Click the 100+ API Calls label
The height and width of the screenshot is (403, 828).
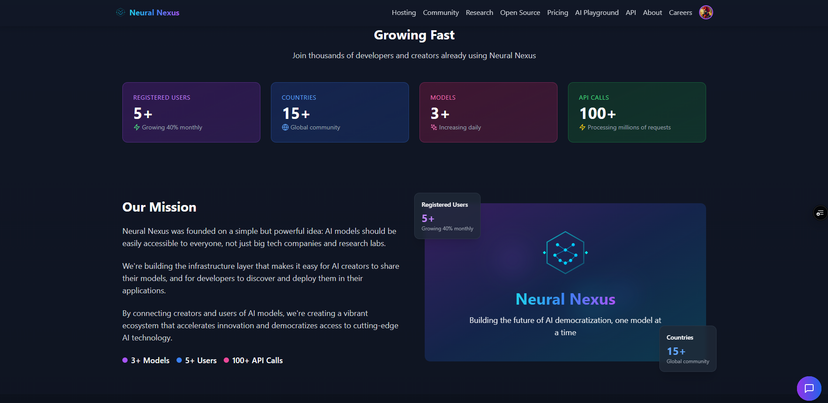point(257,361)
